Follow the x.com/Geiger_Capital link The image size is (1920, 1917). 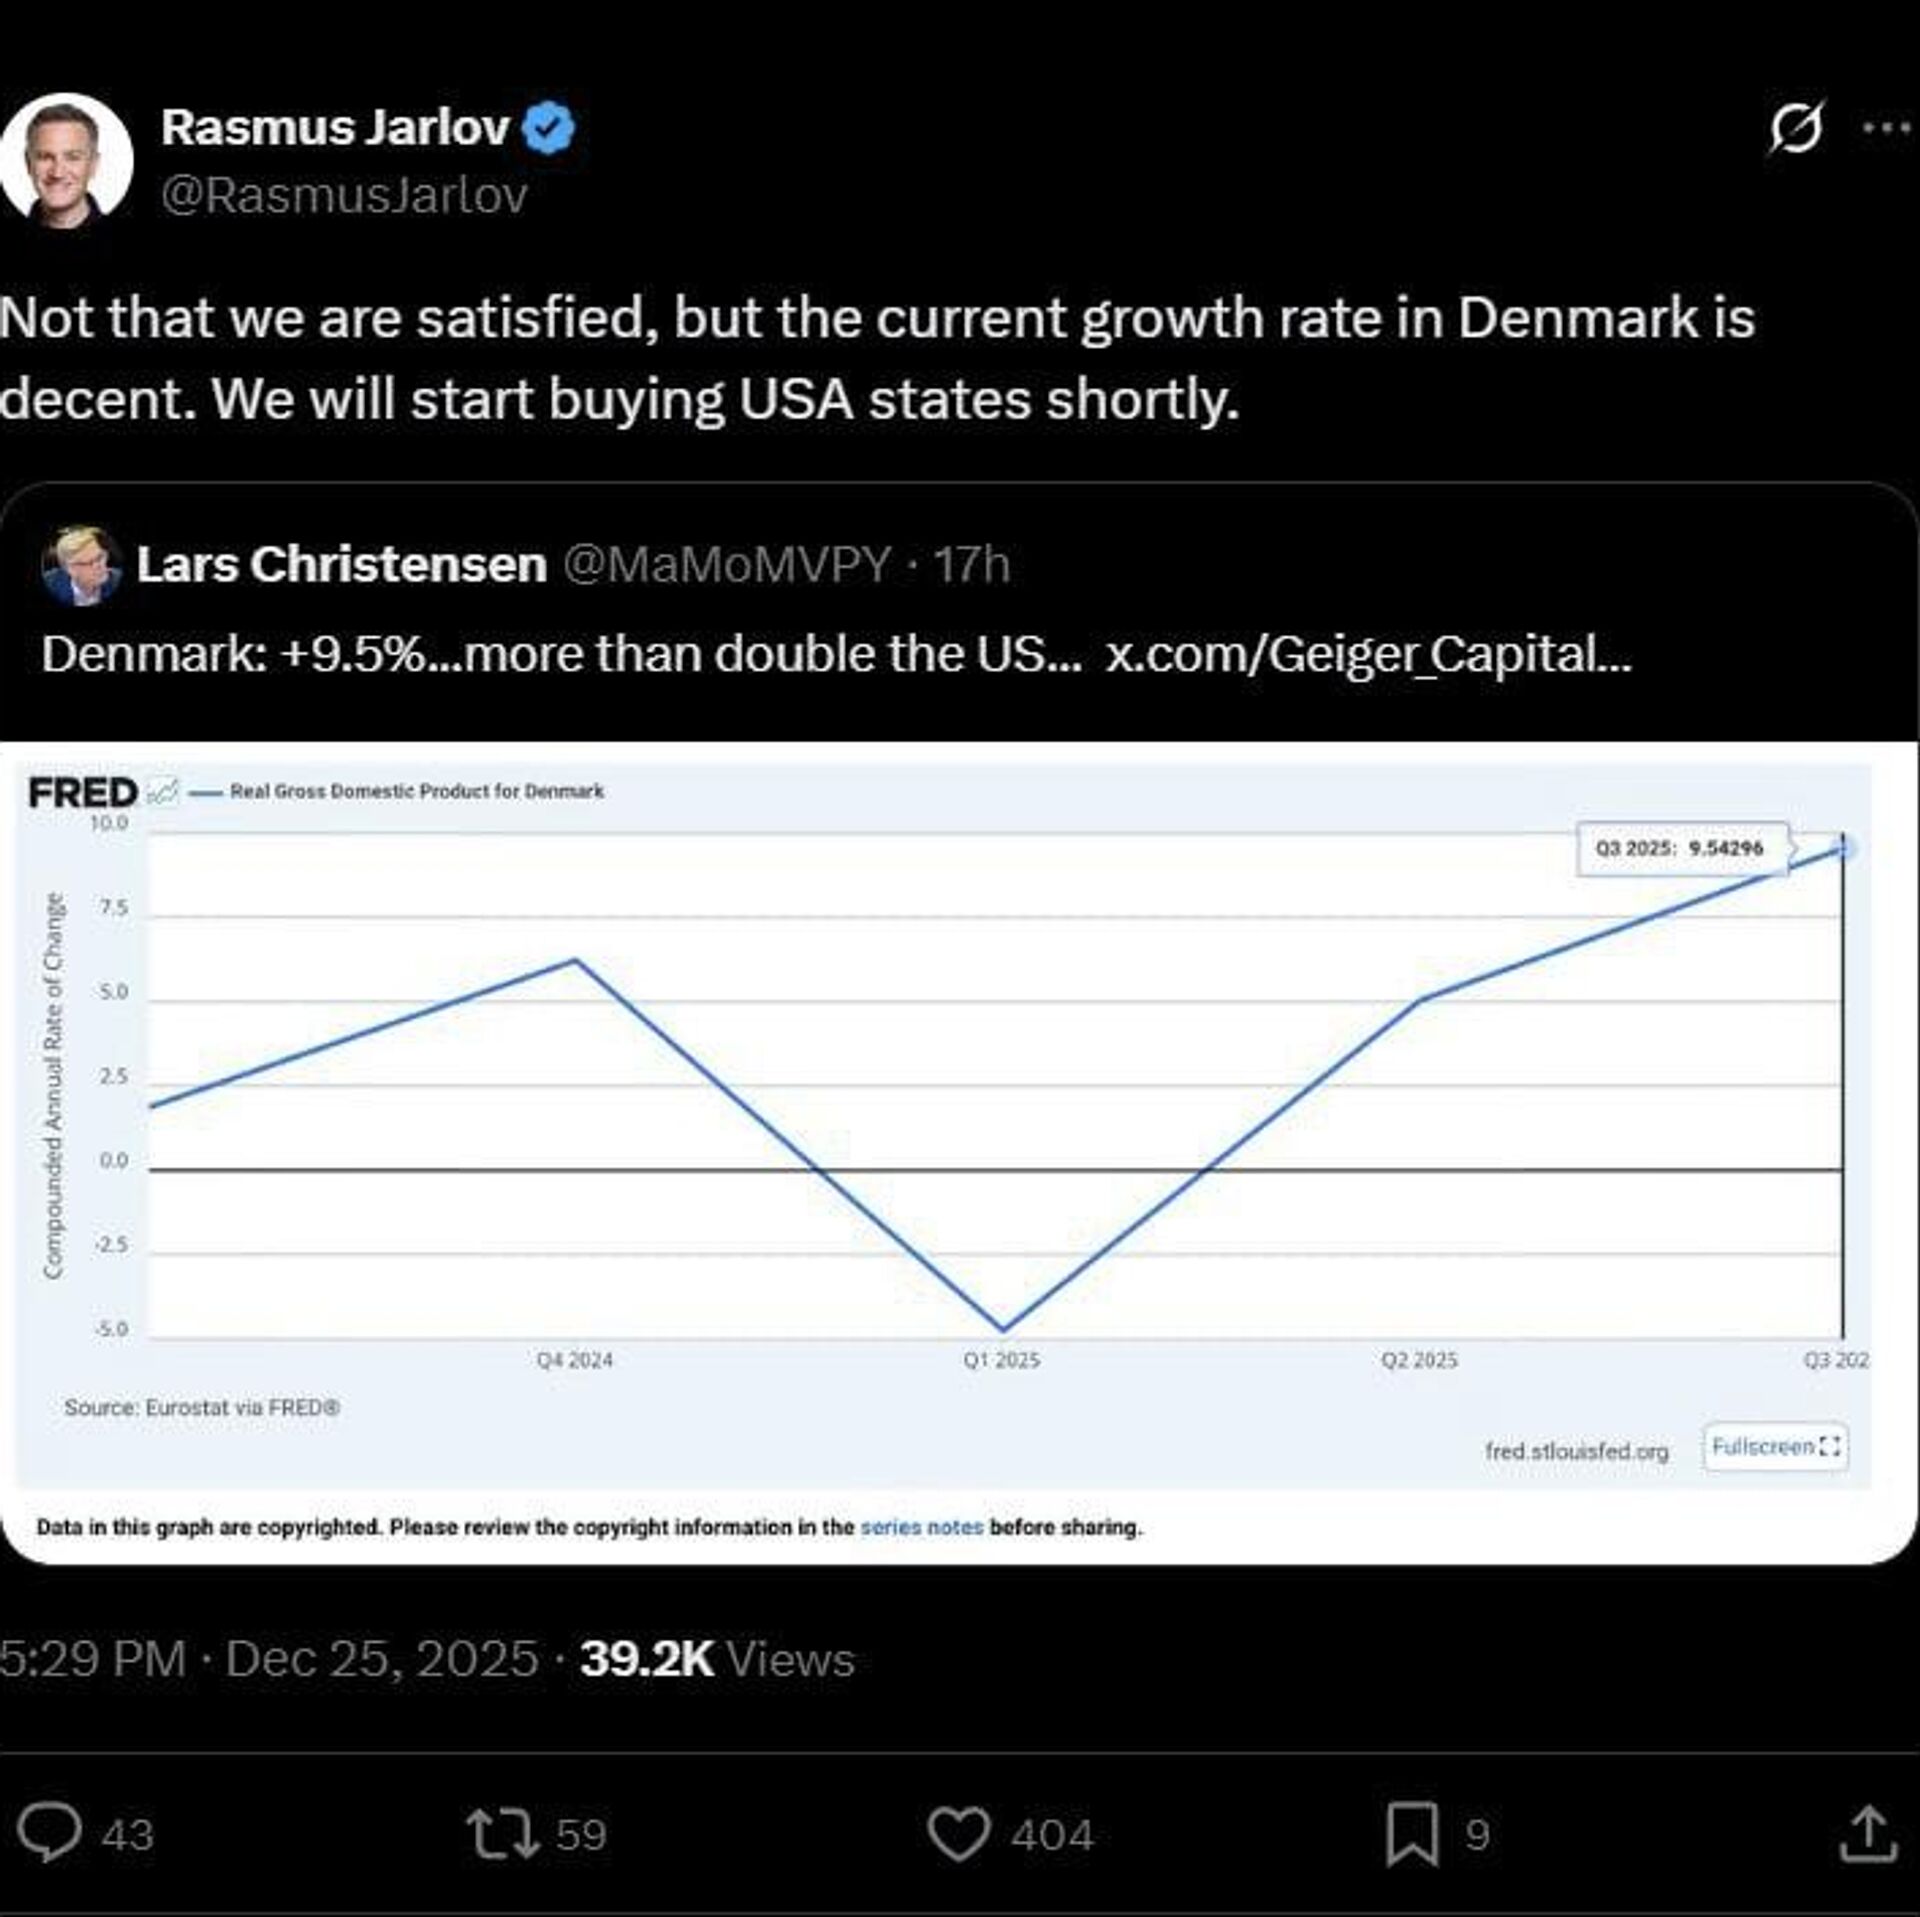click(x=1368, y=655)
